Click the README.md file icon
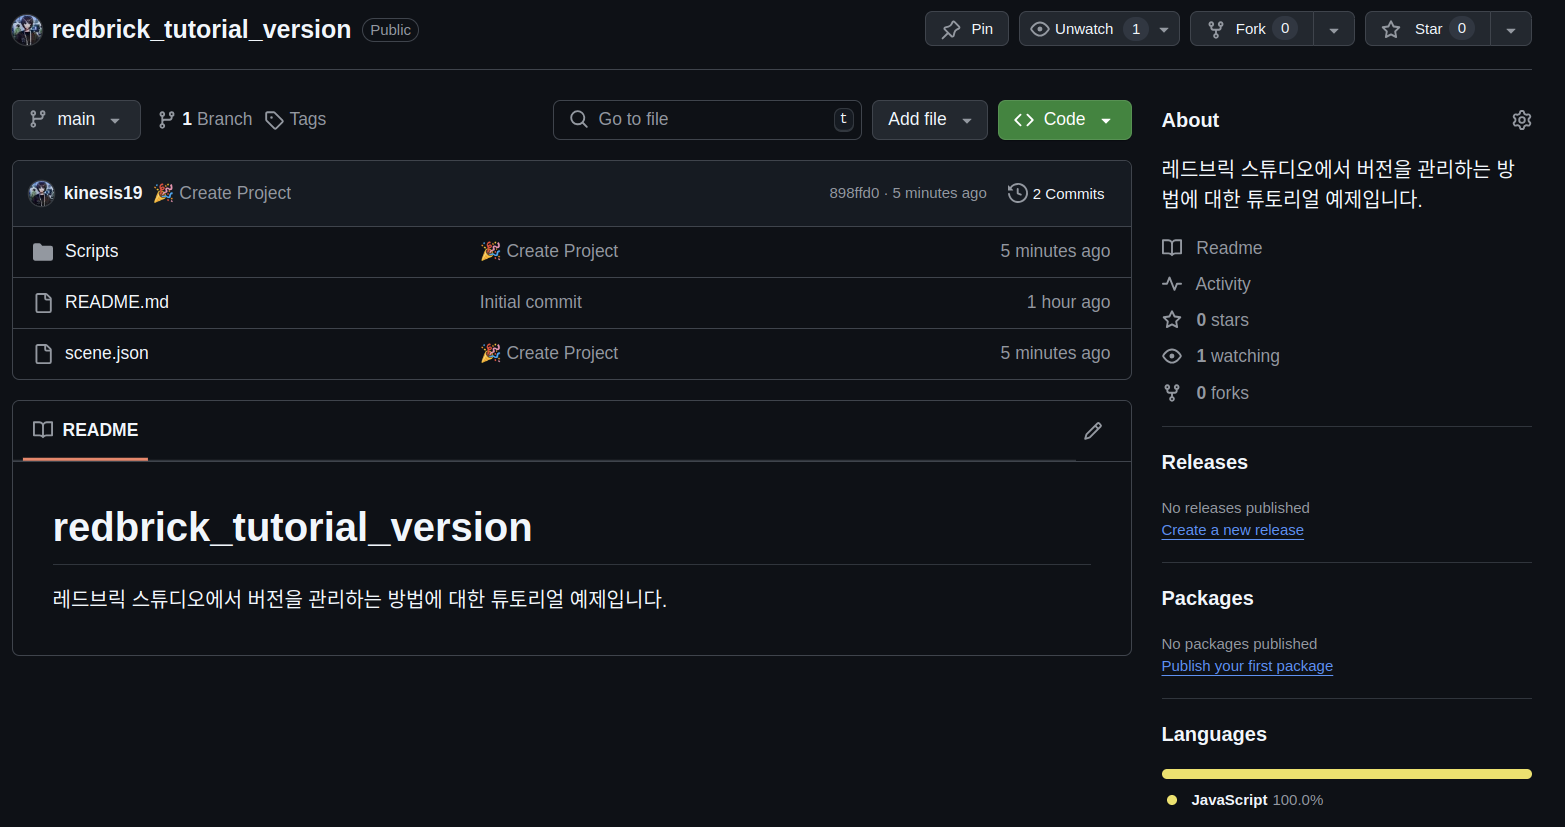 point(43,303)
